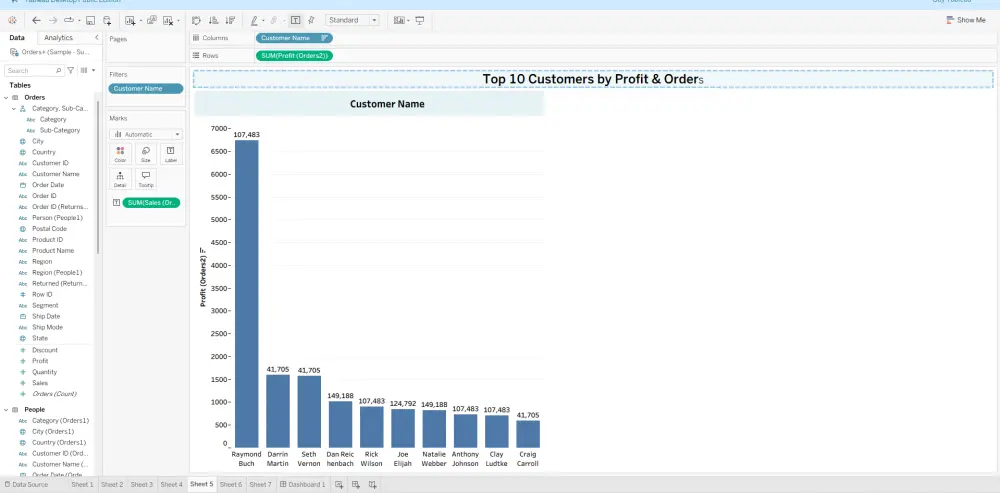The width and height of the screenshot is (1000, 493).
Task: Click New Worksheet icon in bottom tab bar
Action: [x=339, y=485]
